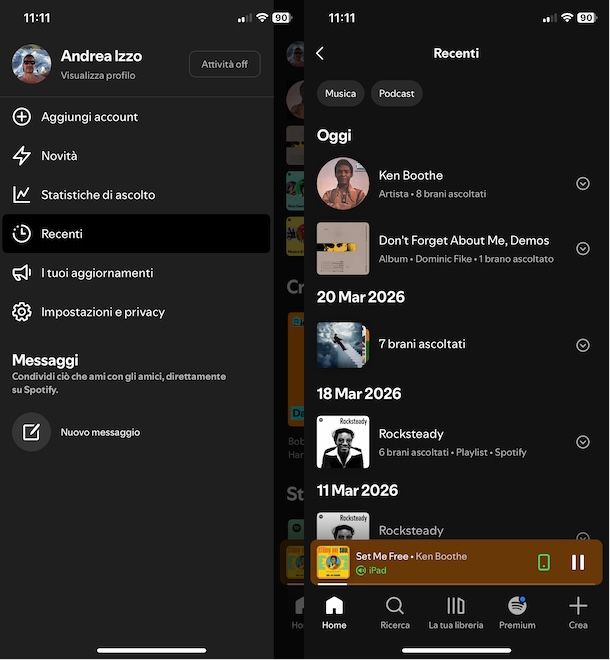The height and width of the screenshot is (660, 610).
Task: Tap the megaphone icon for I tuoi aggiornamenti
Action: click(21, 273)
